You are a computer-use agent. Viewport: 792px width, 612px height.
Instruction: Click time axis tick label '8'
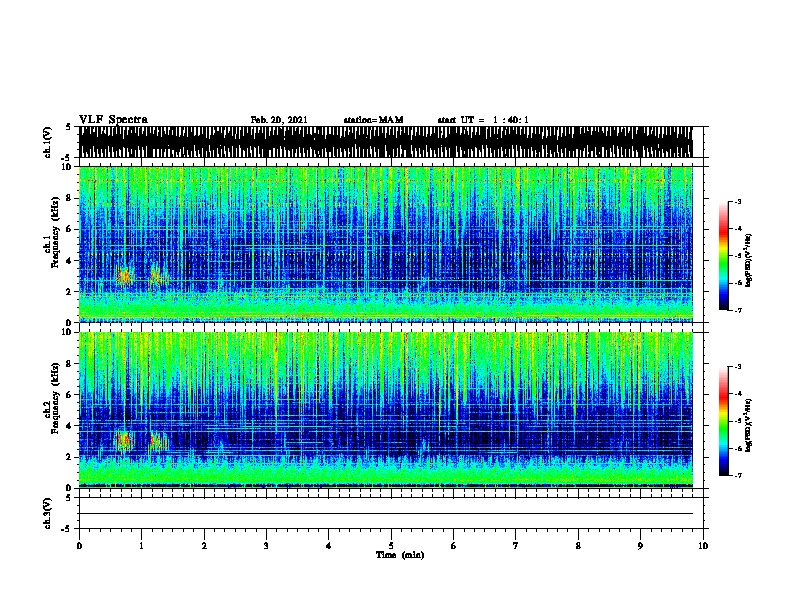tap(578, 545)
